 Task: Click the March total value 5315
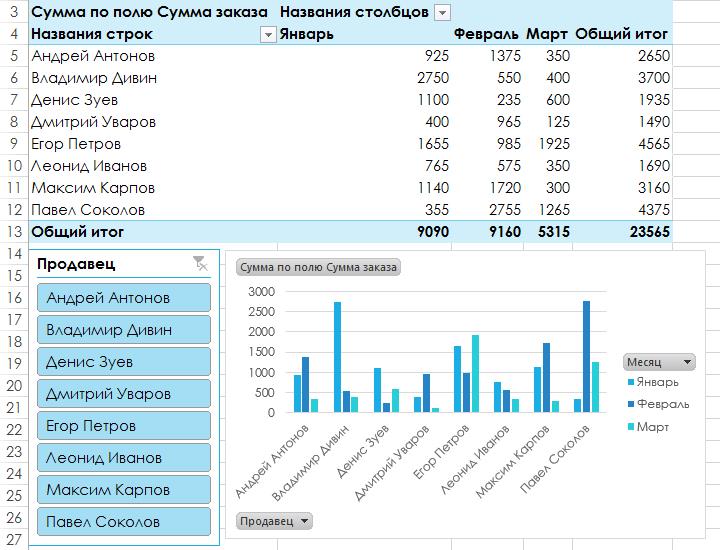[547, 232]
